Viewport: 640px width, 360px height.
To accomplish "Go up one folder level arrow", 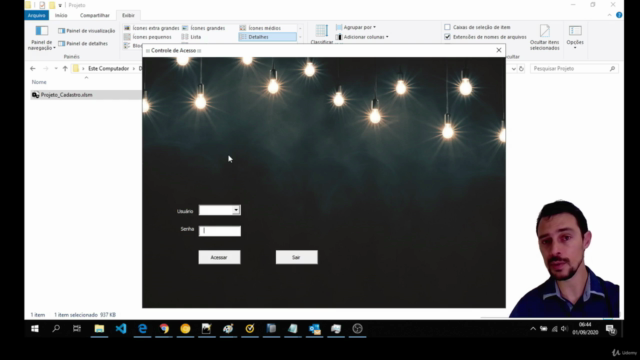I will (x=65, y=68).
